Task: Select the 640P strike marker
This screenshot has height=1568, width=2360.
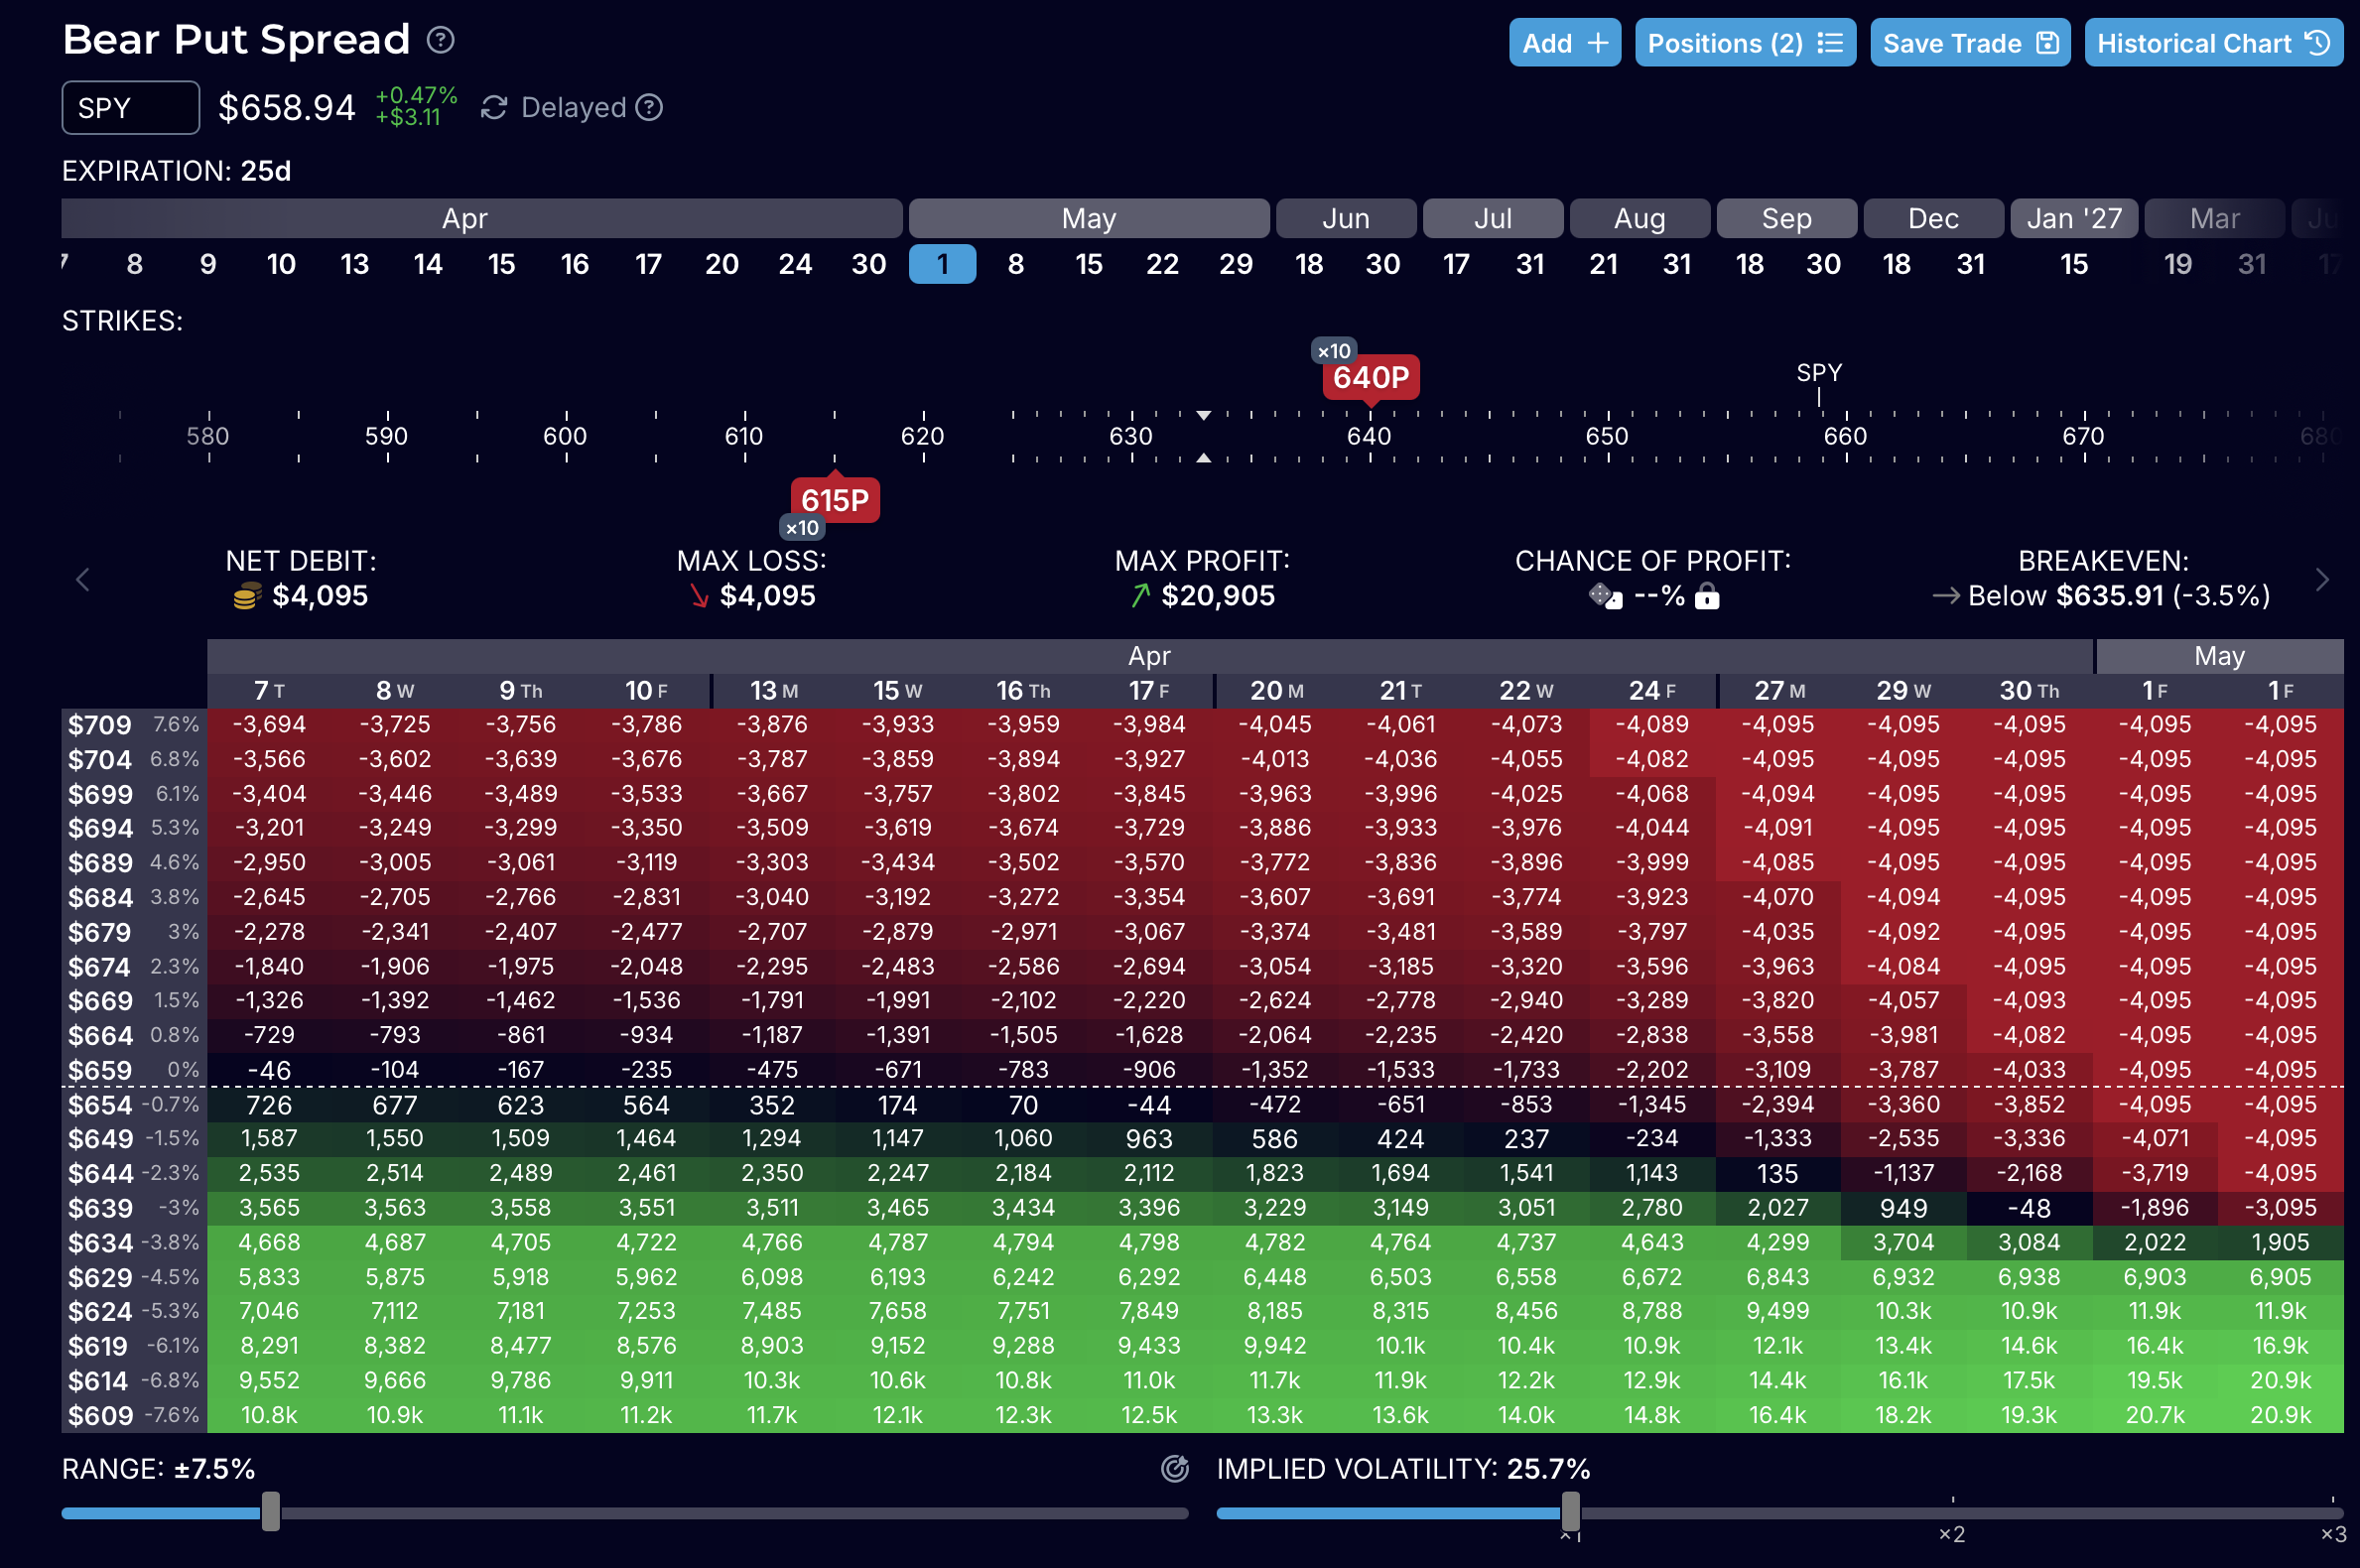Action: [x=1370, y=378]
